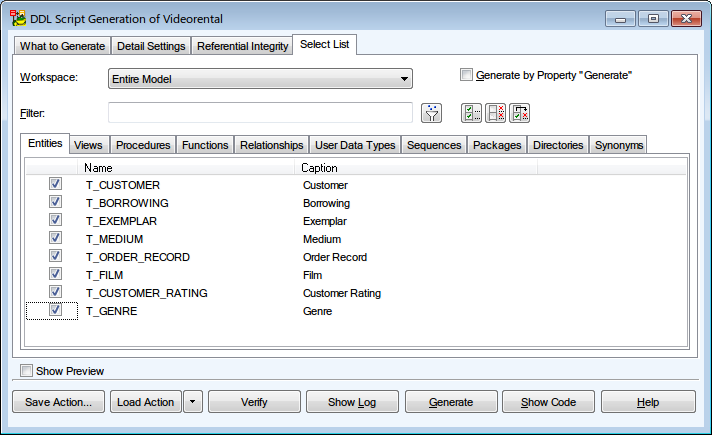Viewport: 712px width, 435px height.
Task: Click the application icon in title bar
Action: (x=18, y=18)
